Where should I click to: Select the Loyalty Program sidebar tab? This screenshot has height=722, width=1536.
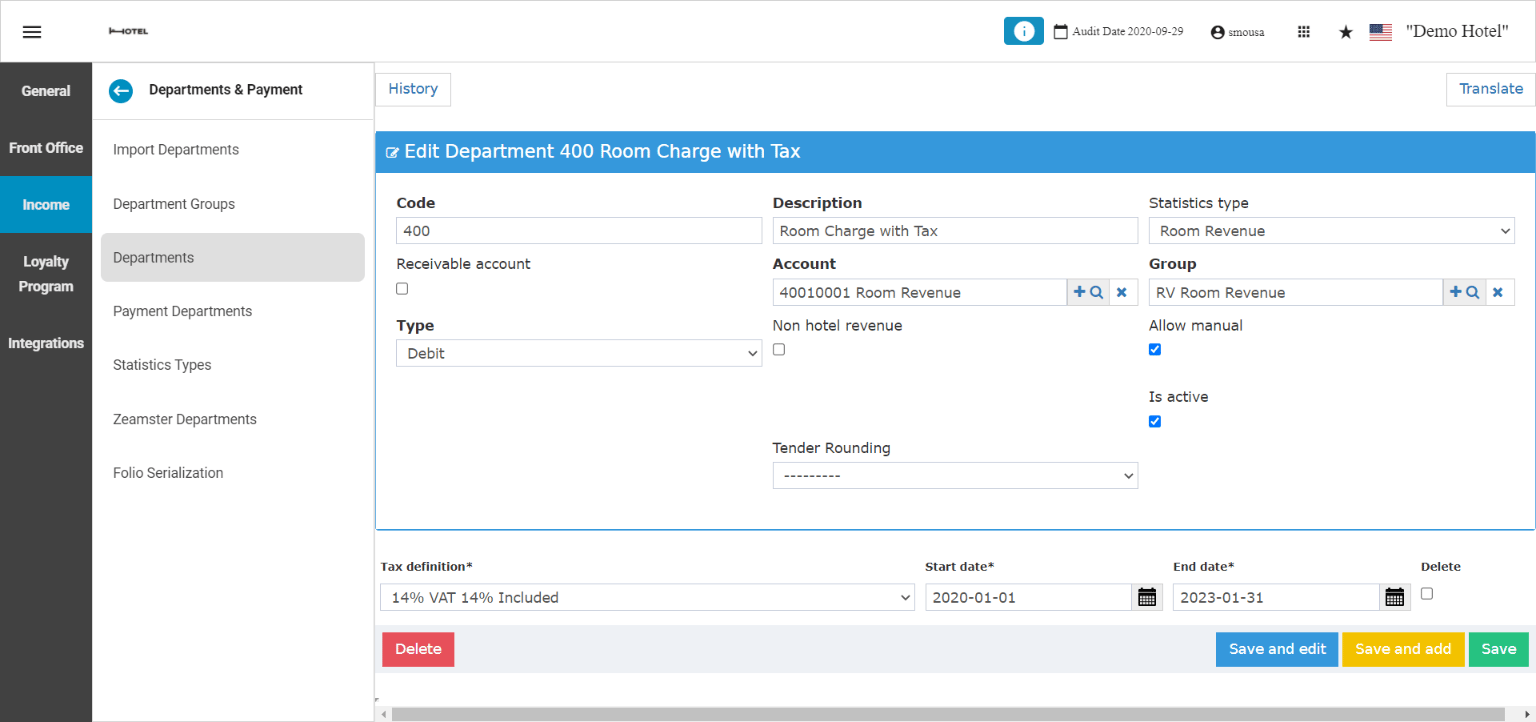[x=46, y=274]
